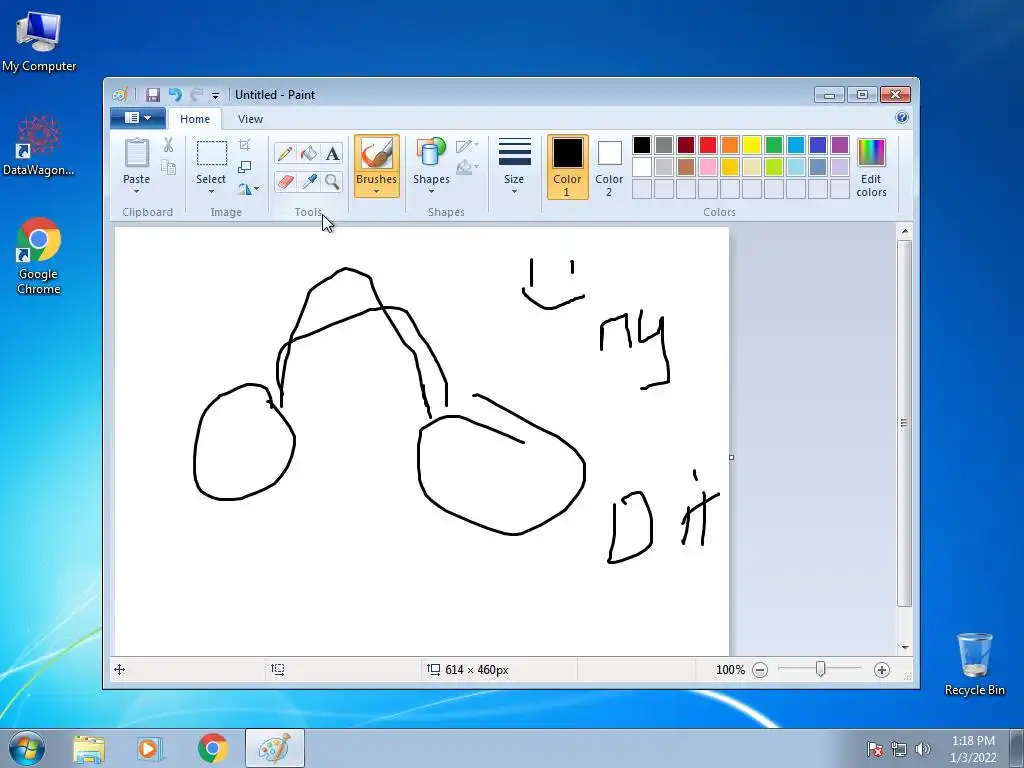Click the Cut scissors icon

coord(168,145)
